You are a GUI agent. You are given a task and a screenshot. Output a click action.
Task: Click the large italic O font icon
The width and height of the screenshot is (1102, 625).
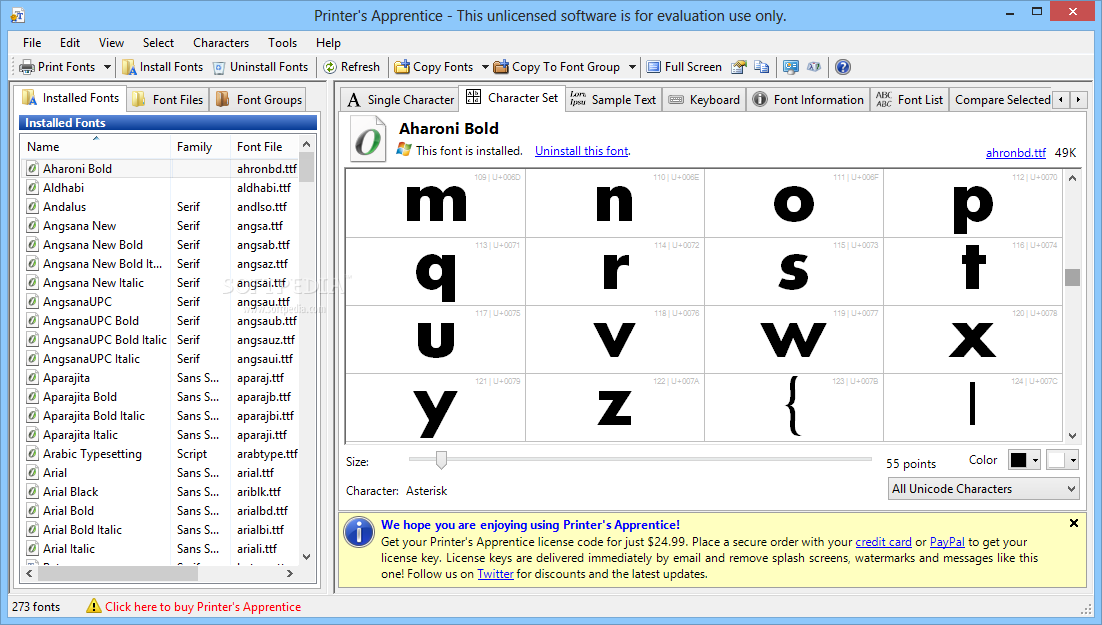click(x=368, y=139)
